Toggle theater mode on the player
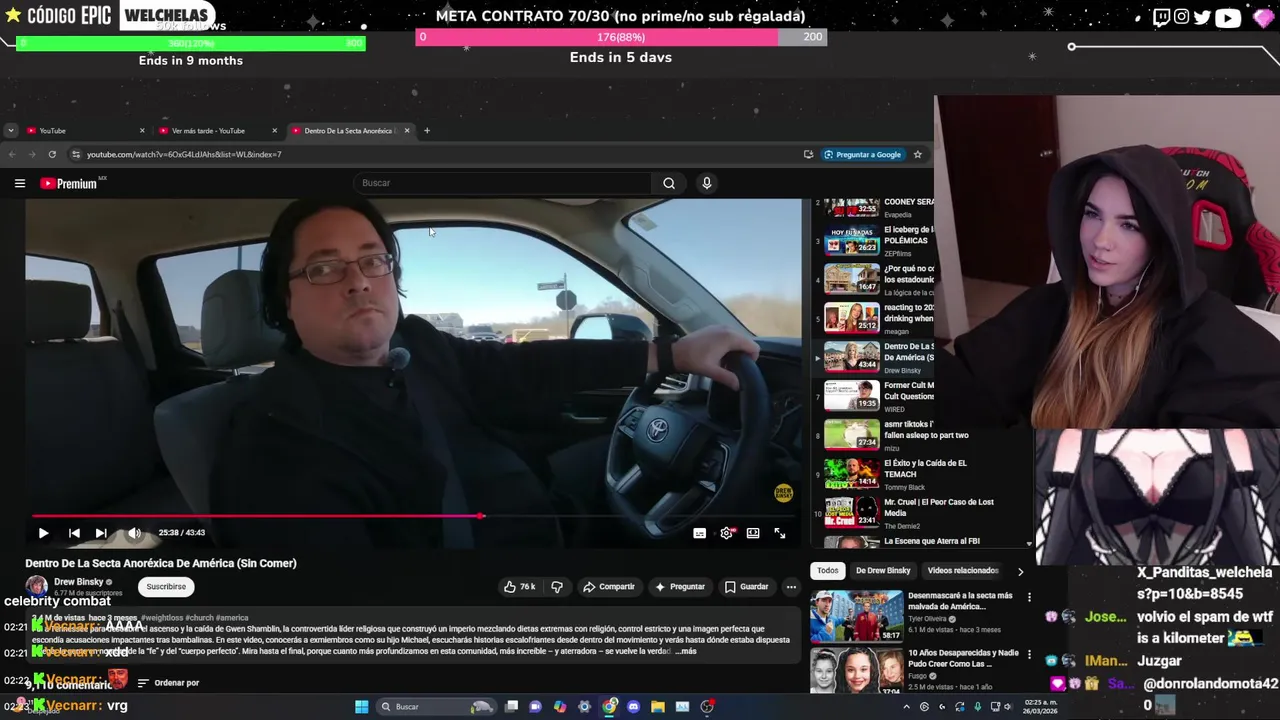This screenshot has width=1280, height=720. point(753,533)
